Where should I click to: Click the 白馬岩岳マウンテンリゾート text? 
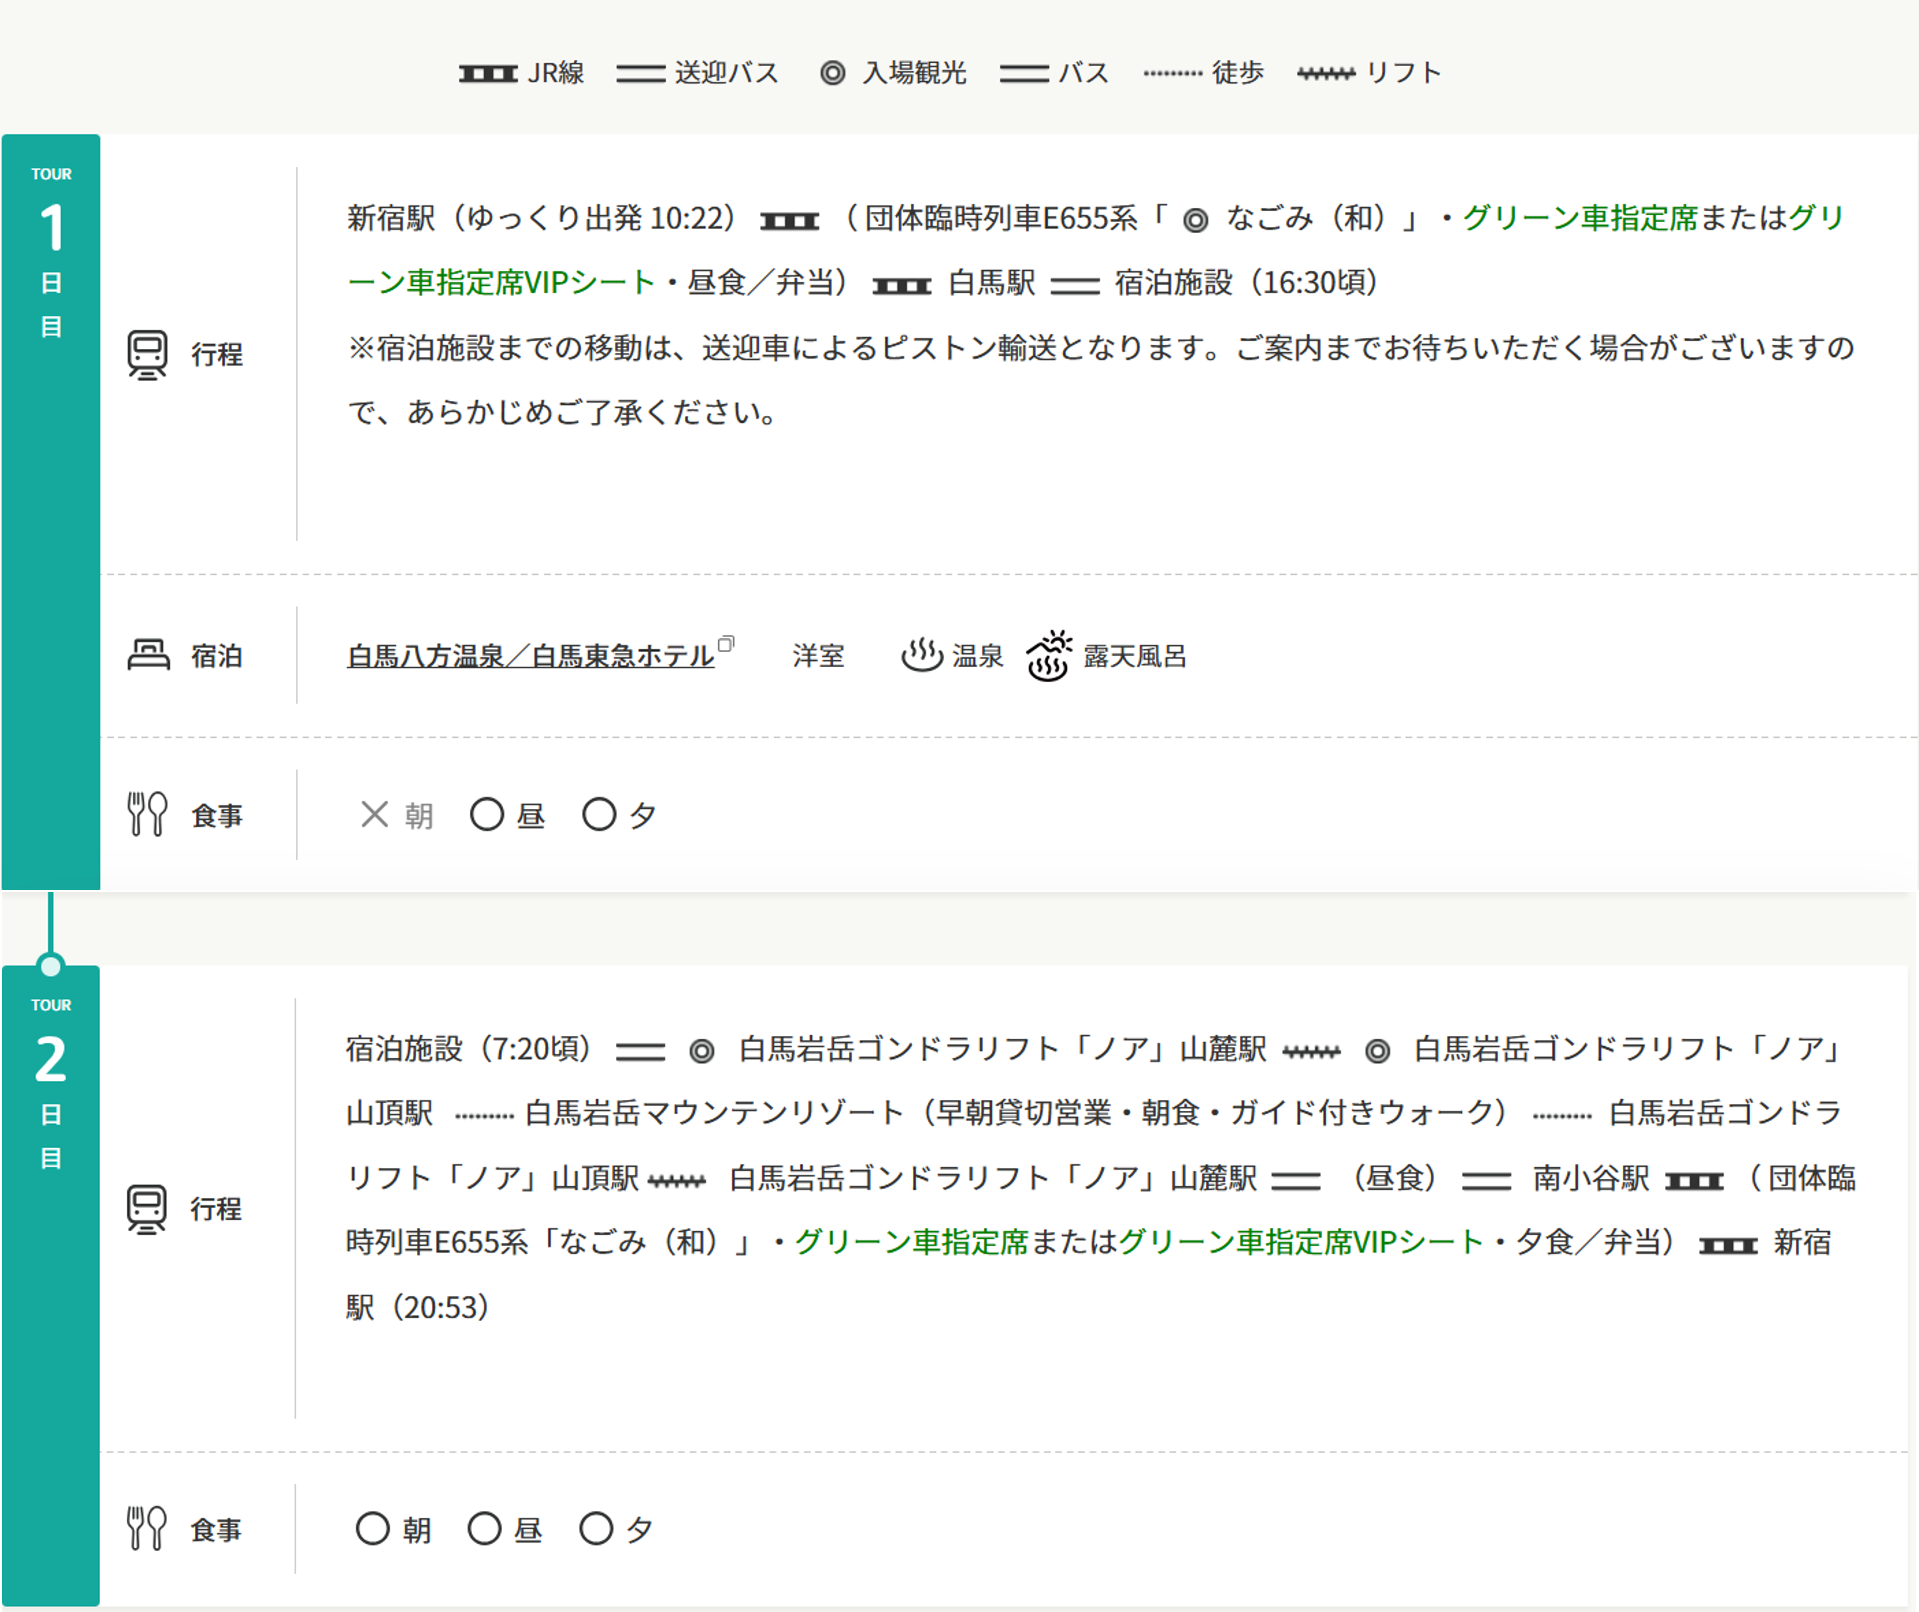[x=713, y=1112]
